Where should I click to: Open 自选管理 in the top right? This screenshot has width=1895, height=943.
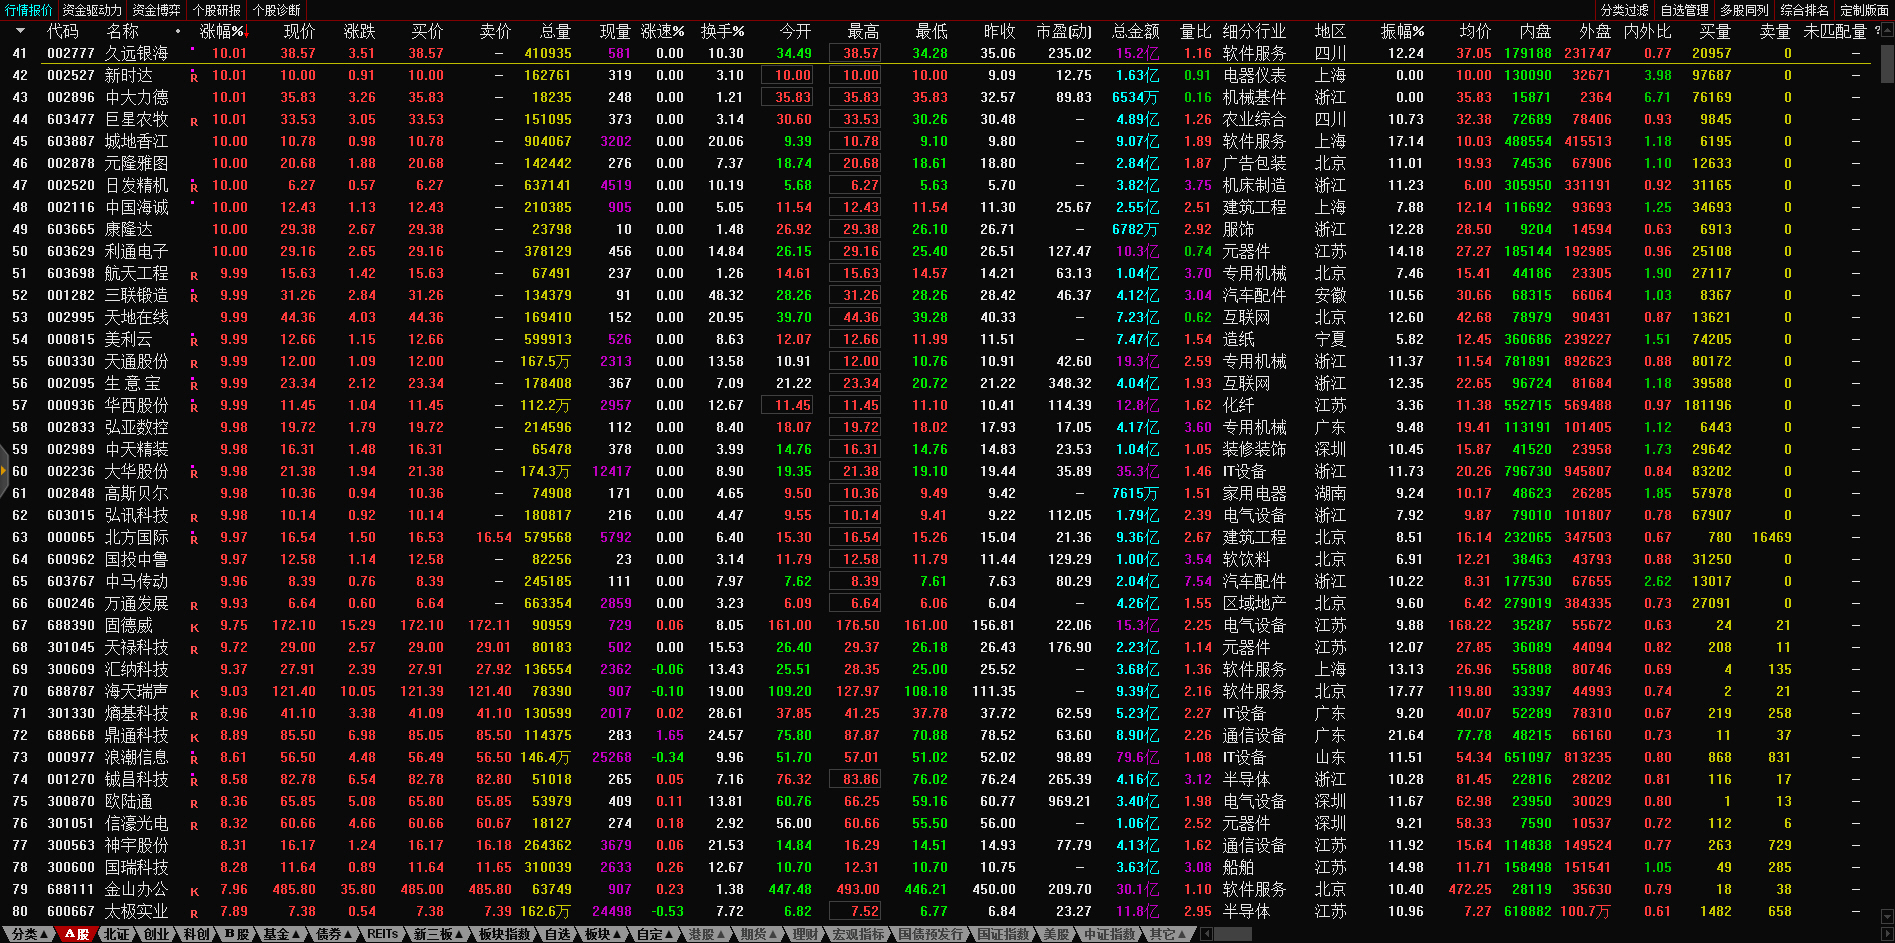(x=1684, y=10)
